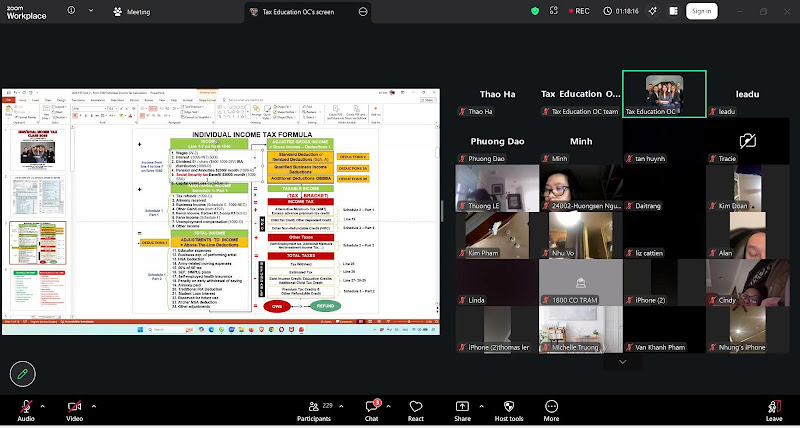Screen dimensions: 800x428
Task: Select the Nhu Vo video tile
Action: (581, 235)
